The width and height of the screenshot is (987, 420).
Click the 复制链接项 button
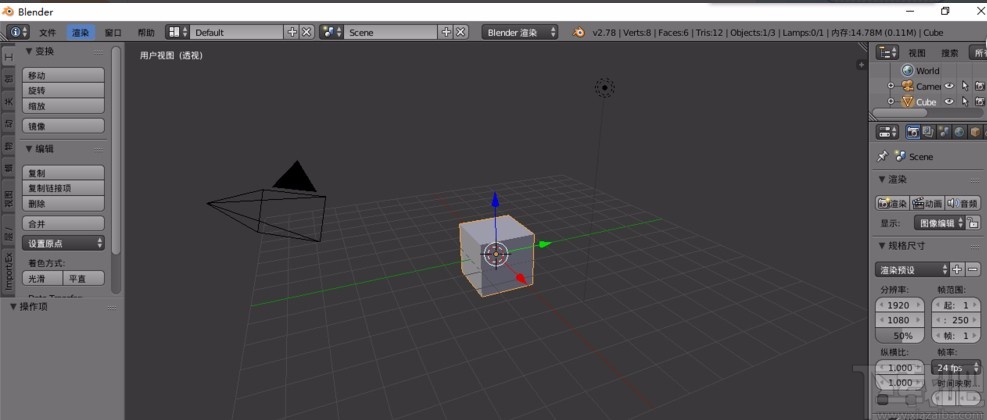pos(64,188)
